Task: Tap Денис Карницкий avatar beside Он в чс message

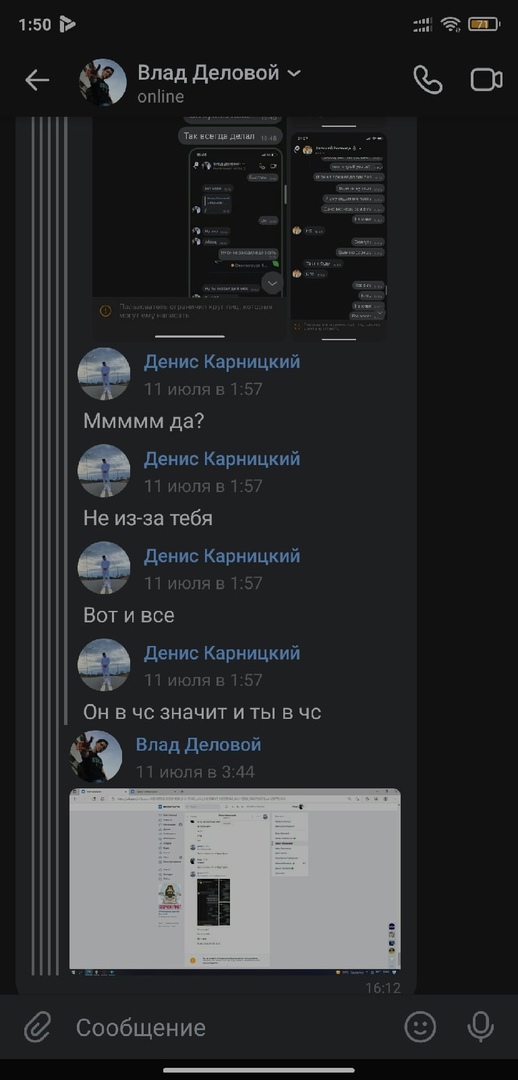Action: pyautogui.click(x=104, y=665)
